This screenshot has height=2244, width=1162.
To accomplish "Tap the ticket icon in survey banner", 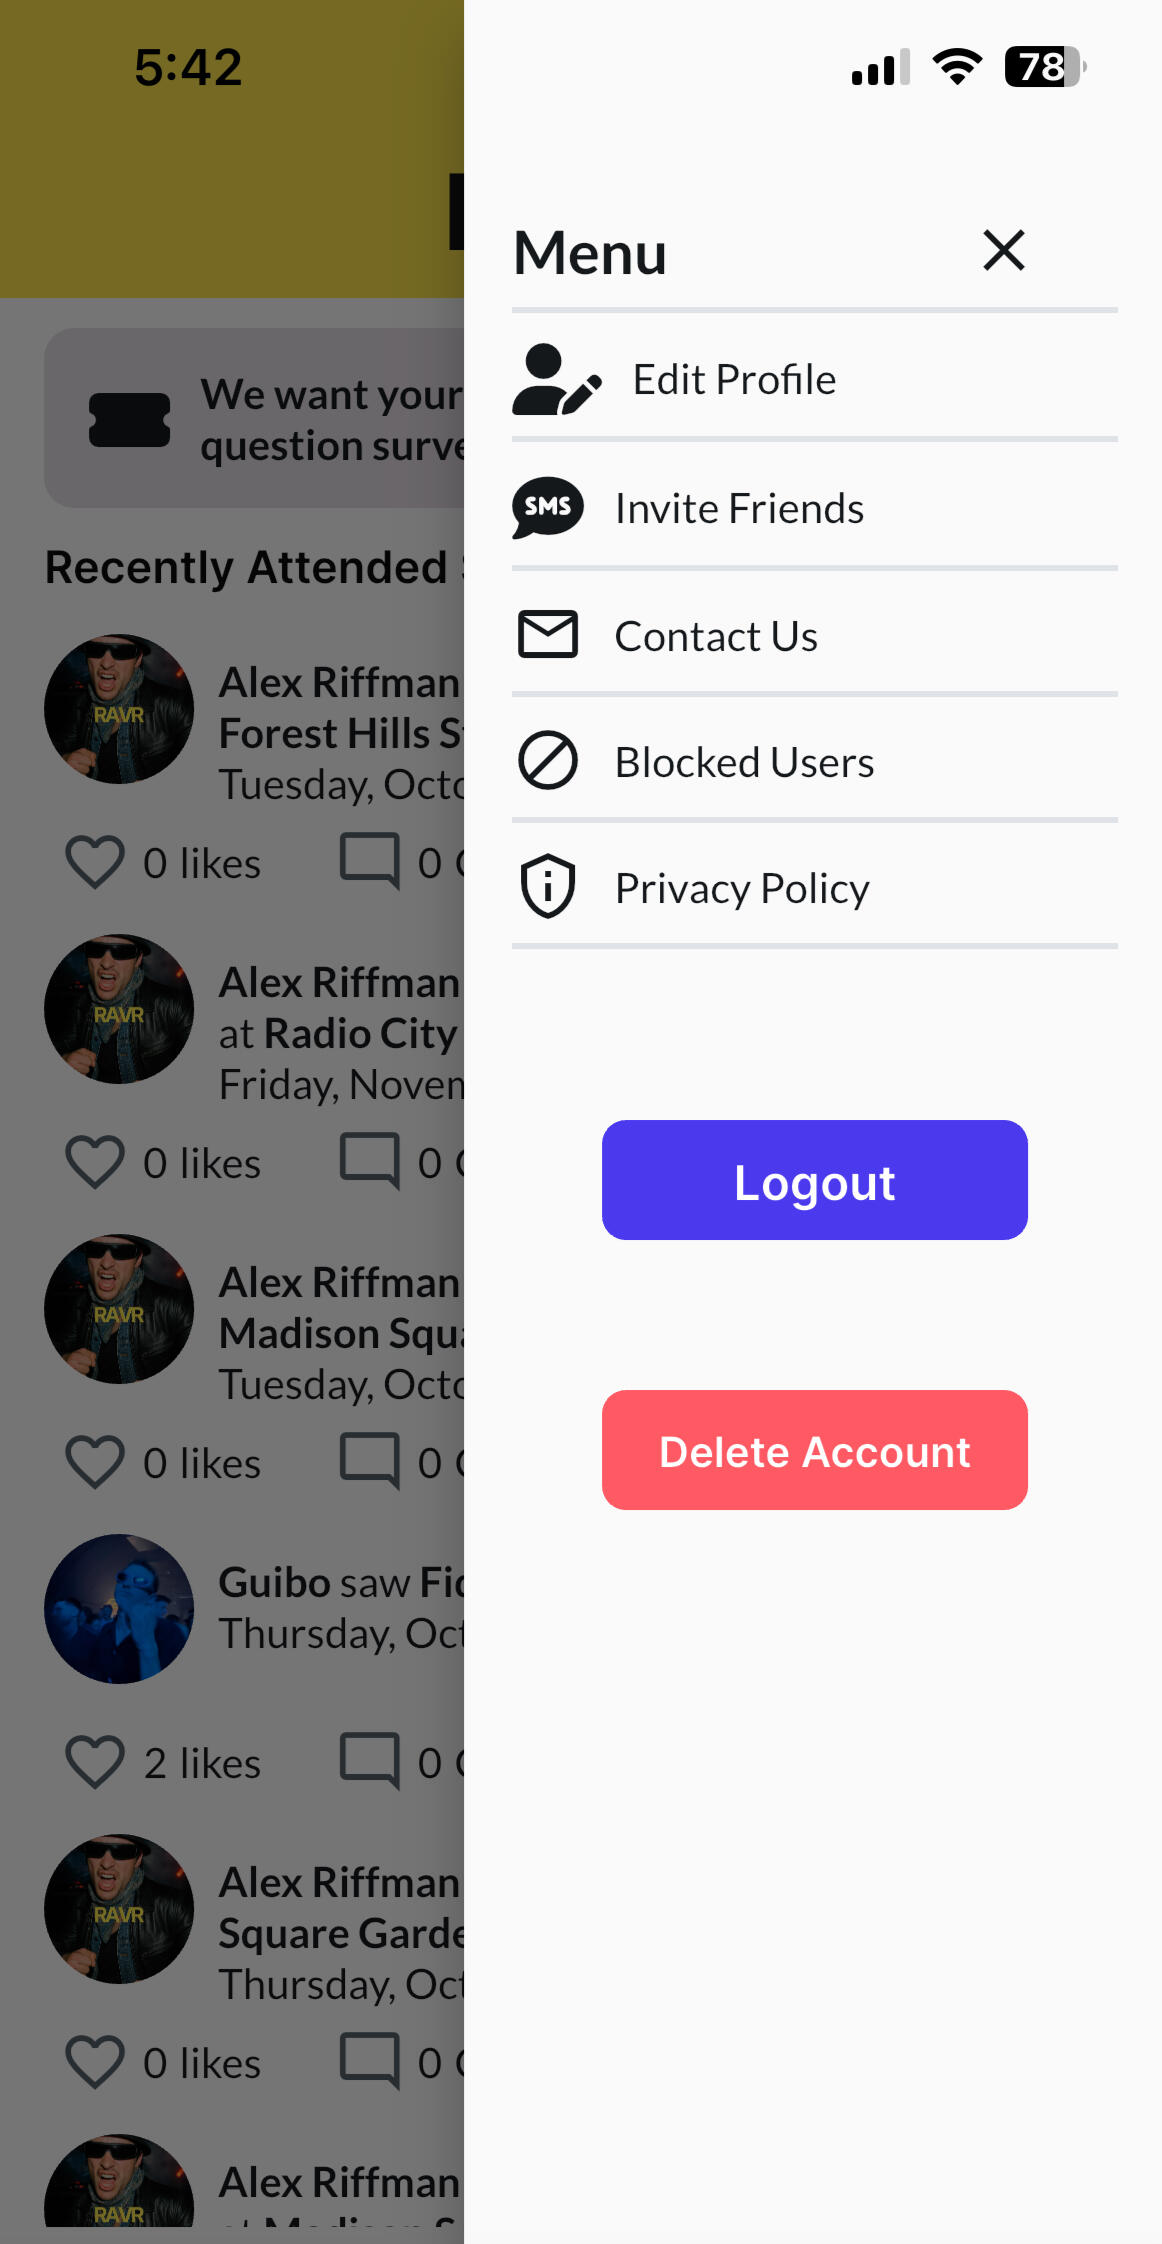I will [x=129, y=420].
